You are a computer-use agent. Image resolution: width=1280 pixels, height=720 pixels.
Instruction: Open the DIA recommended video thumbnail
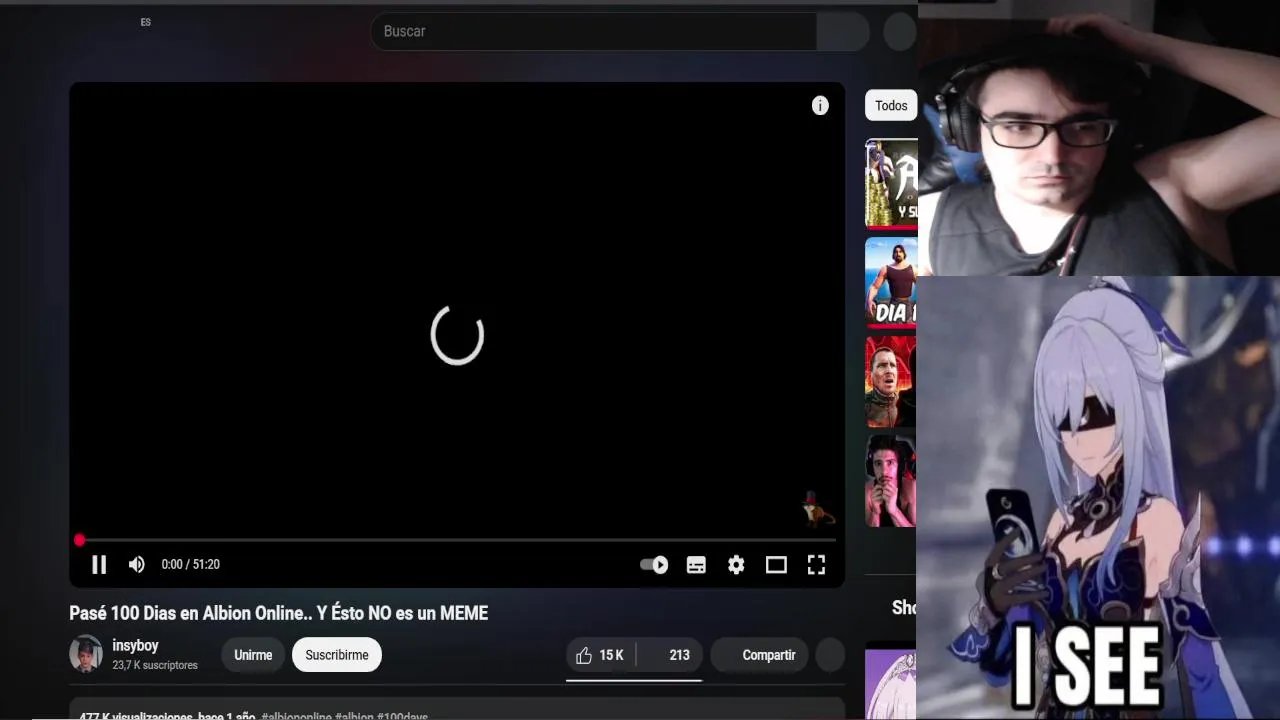click(891, 283)
